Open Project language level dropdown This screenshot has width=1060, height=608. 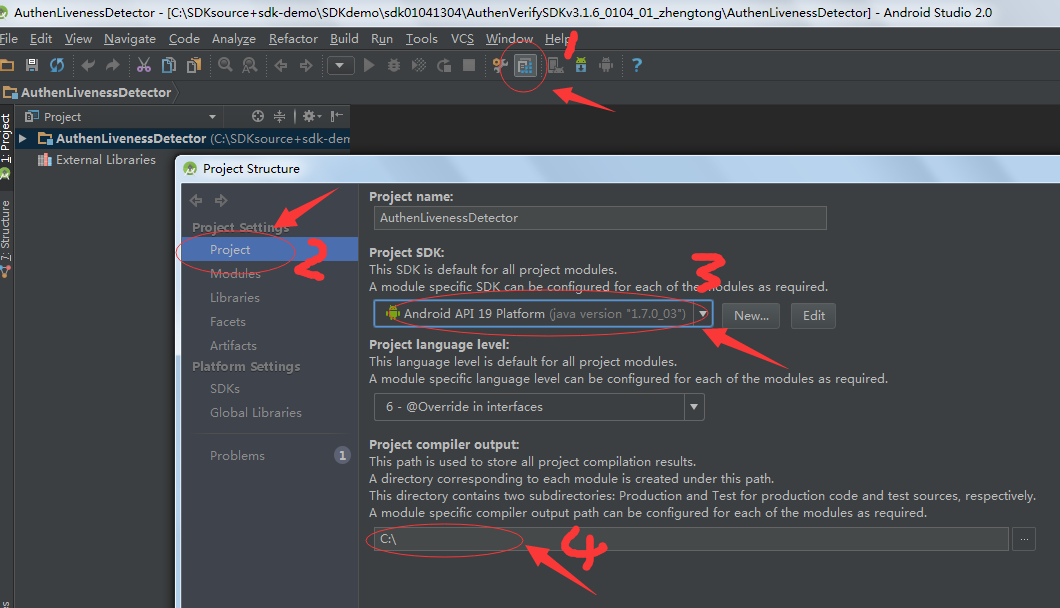point(539,407)
